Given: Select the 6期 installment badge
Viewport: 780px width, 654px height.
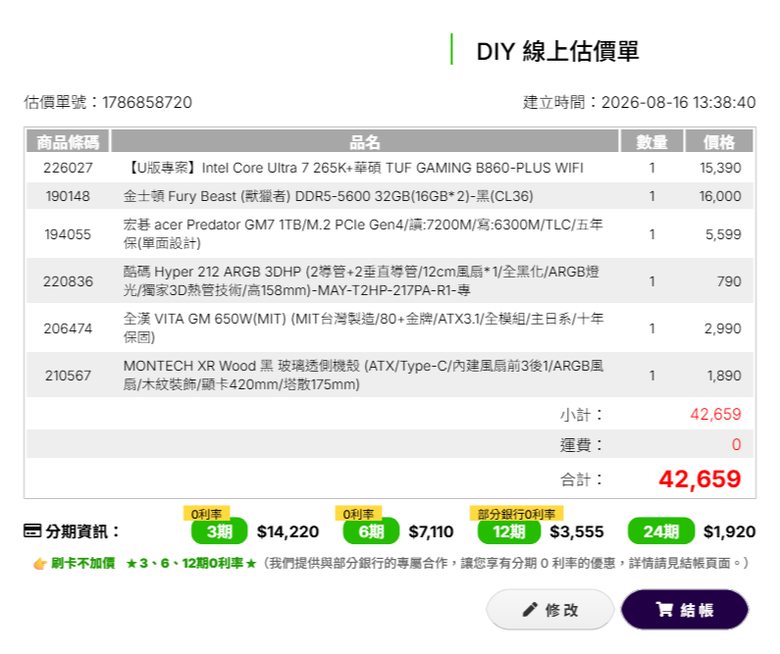Looking at the screenshot, I should click(371, 531).
